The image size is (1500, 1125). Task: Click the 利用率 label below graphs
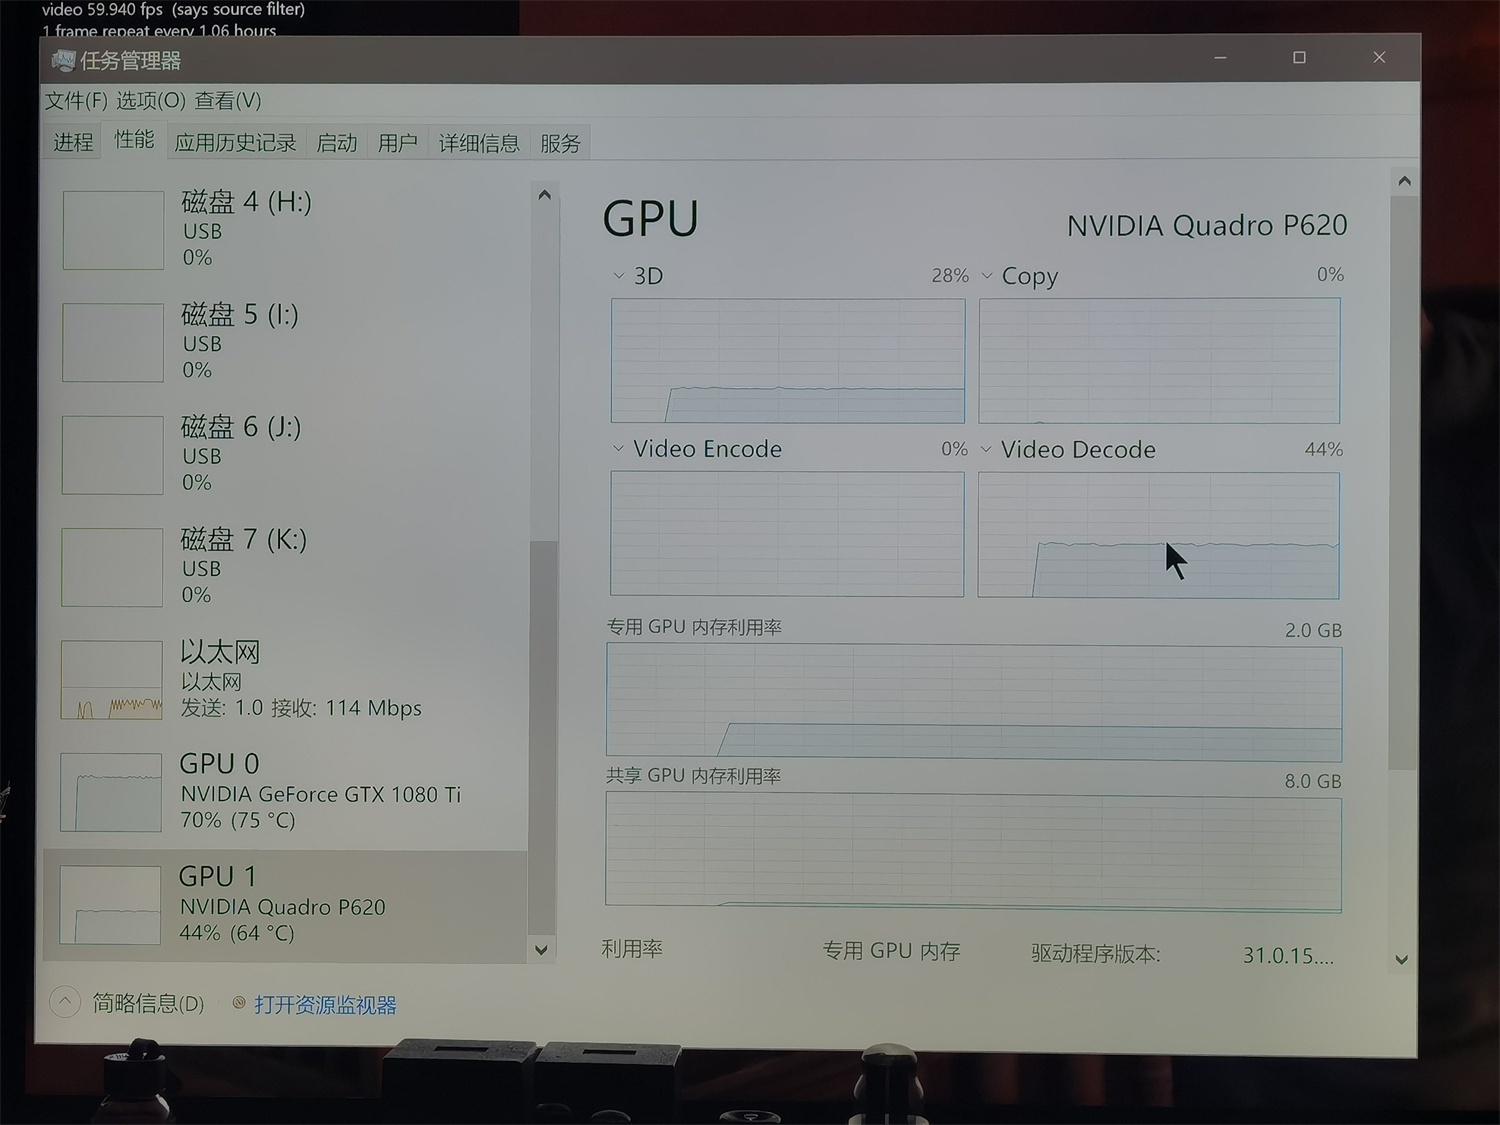coord(632,949)
